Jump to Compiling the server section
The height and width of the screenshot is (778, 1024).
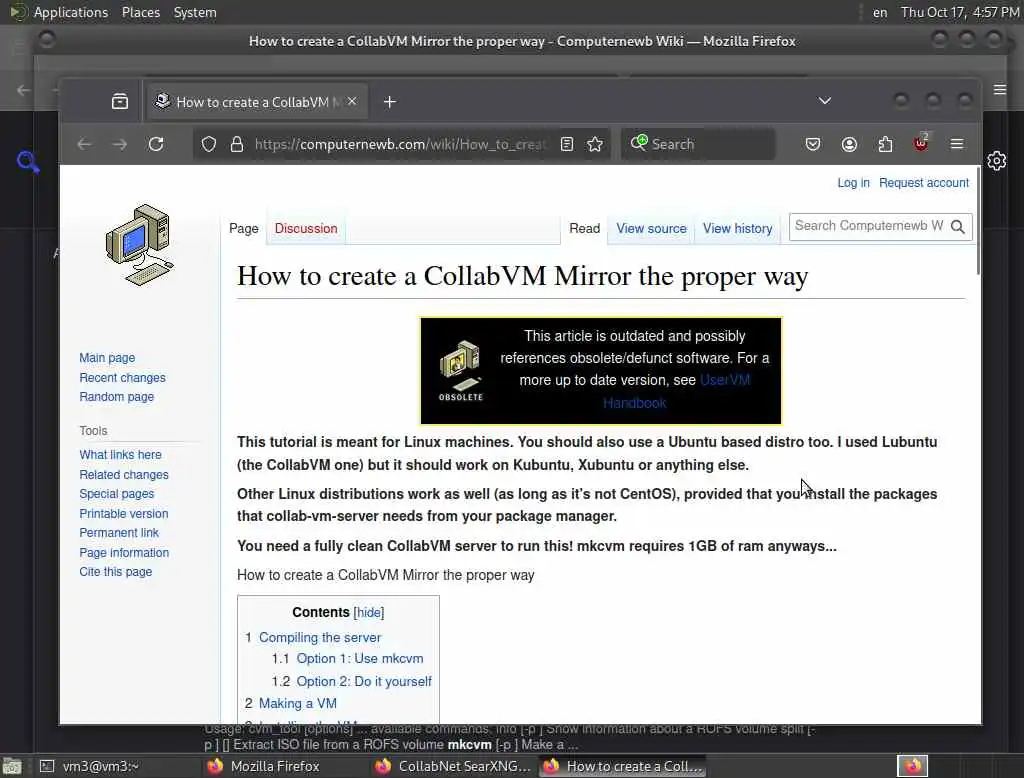pyautogui.click(x=319, y=638)
